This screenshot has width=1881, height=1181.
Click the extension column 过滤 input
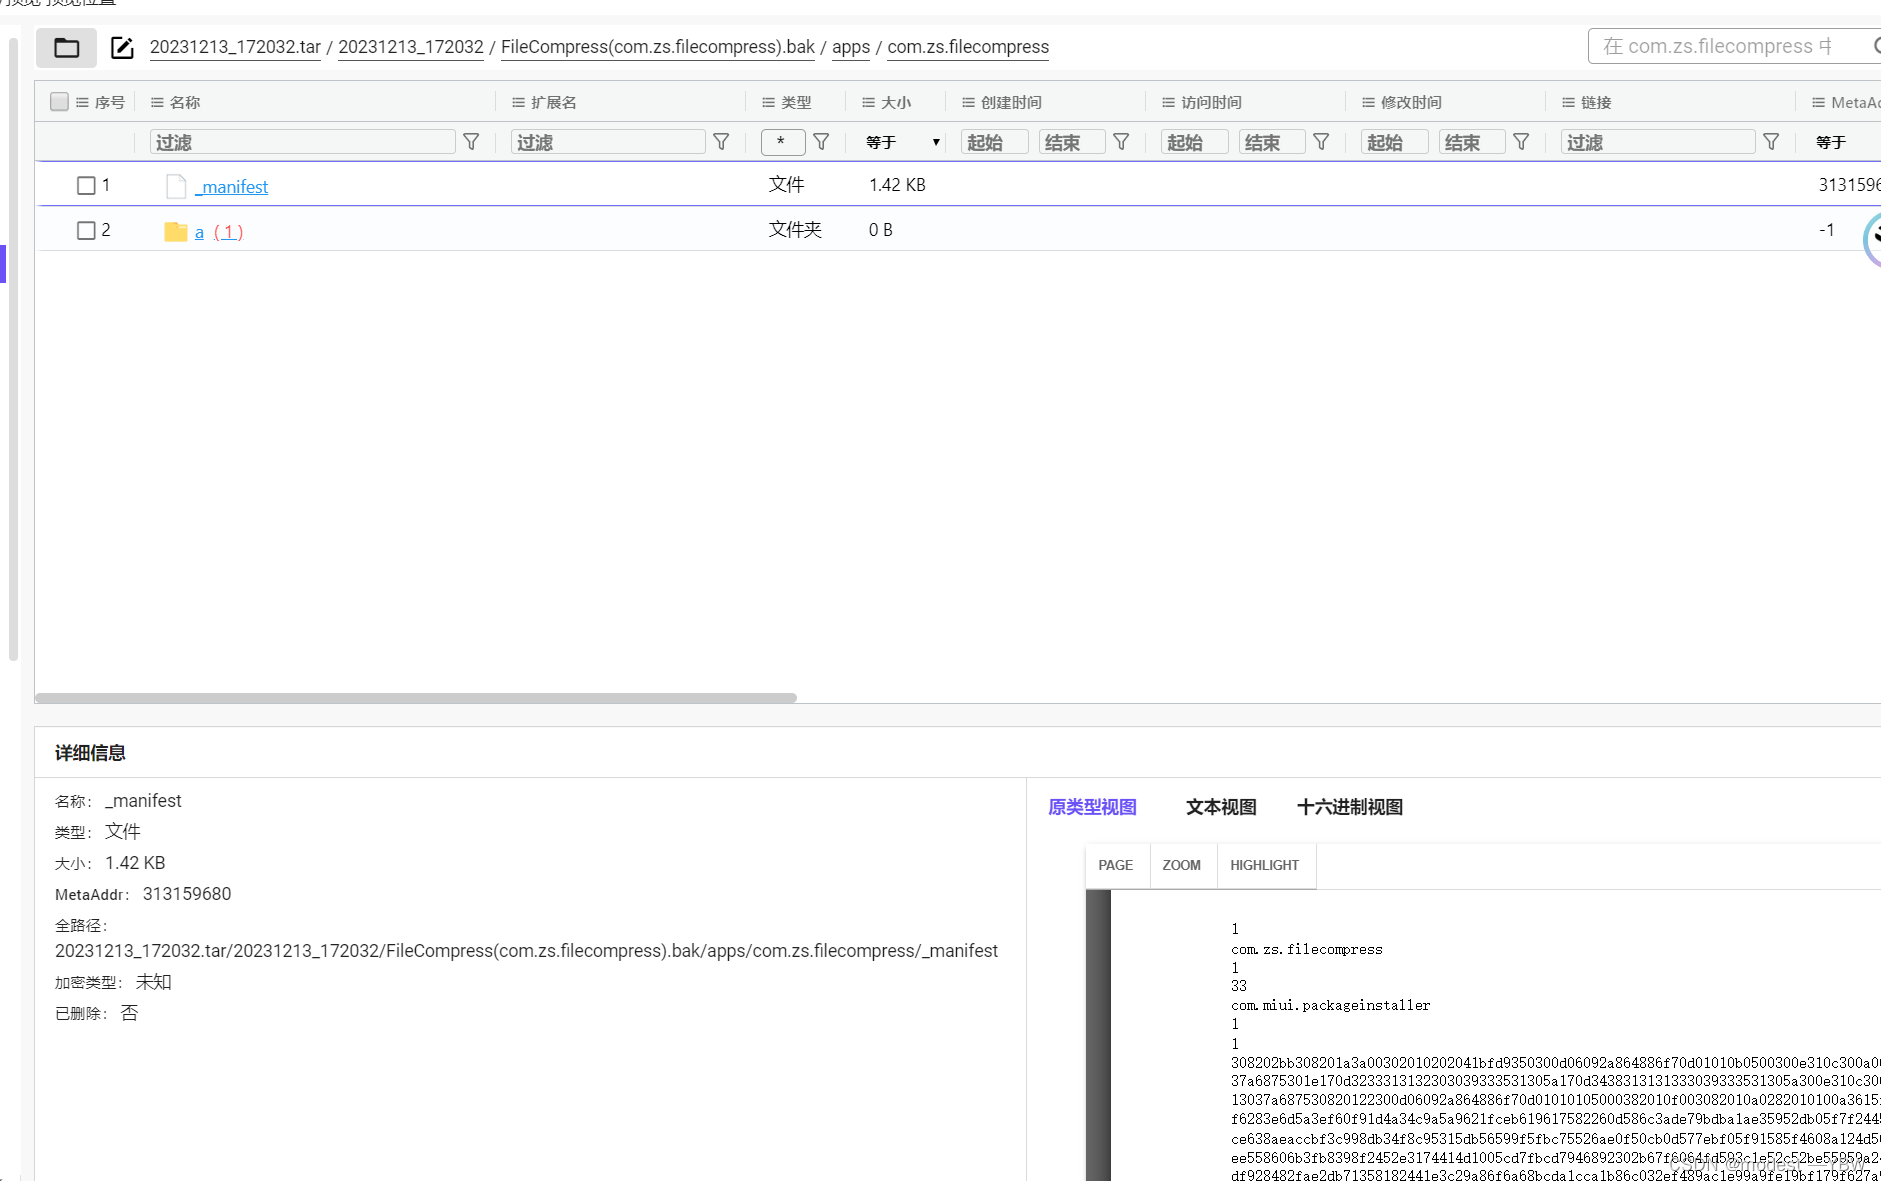point(608,142)
